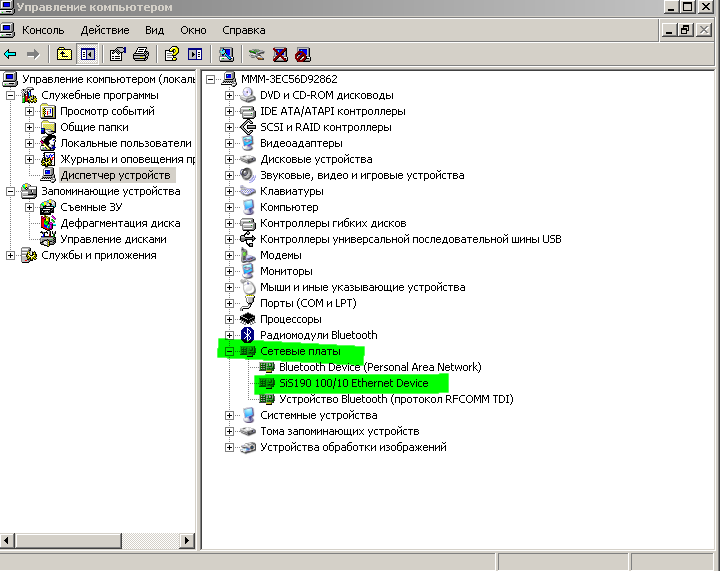The image size is (720, 571).
Task: Toggle the show/hide console tree icon
Action: (x=88, y=54)
